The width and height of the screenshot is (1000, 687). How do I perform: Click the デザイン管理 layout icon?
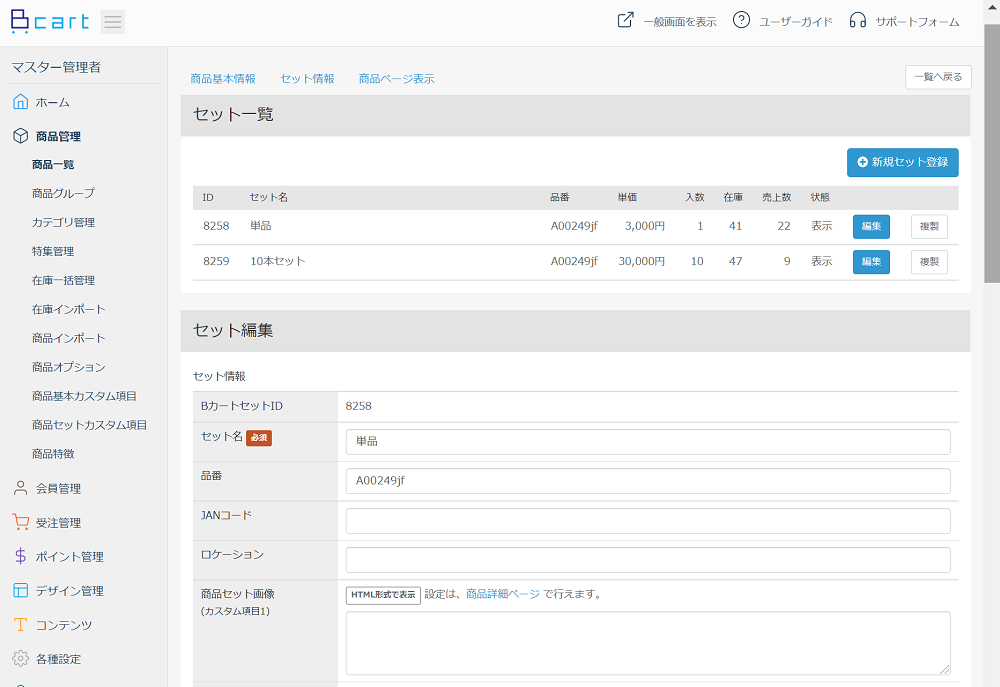pos(20,591)
